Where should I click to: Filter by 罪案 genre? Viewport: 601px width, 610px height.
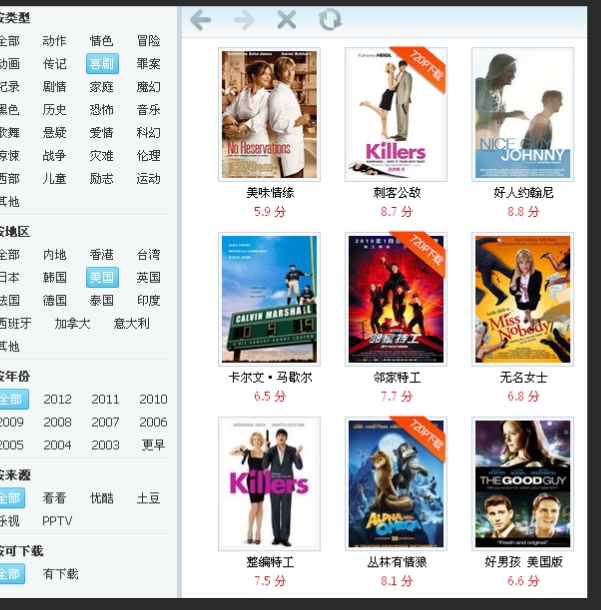[149, 63]
